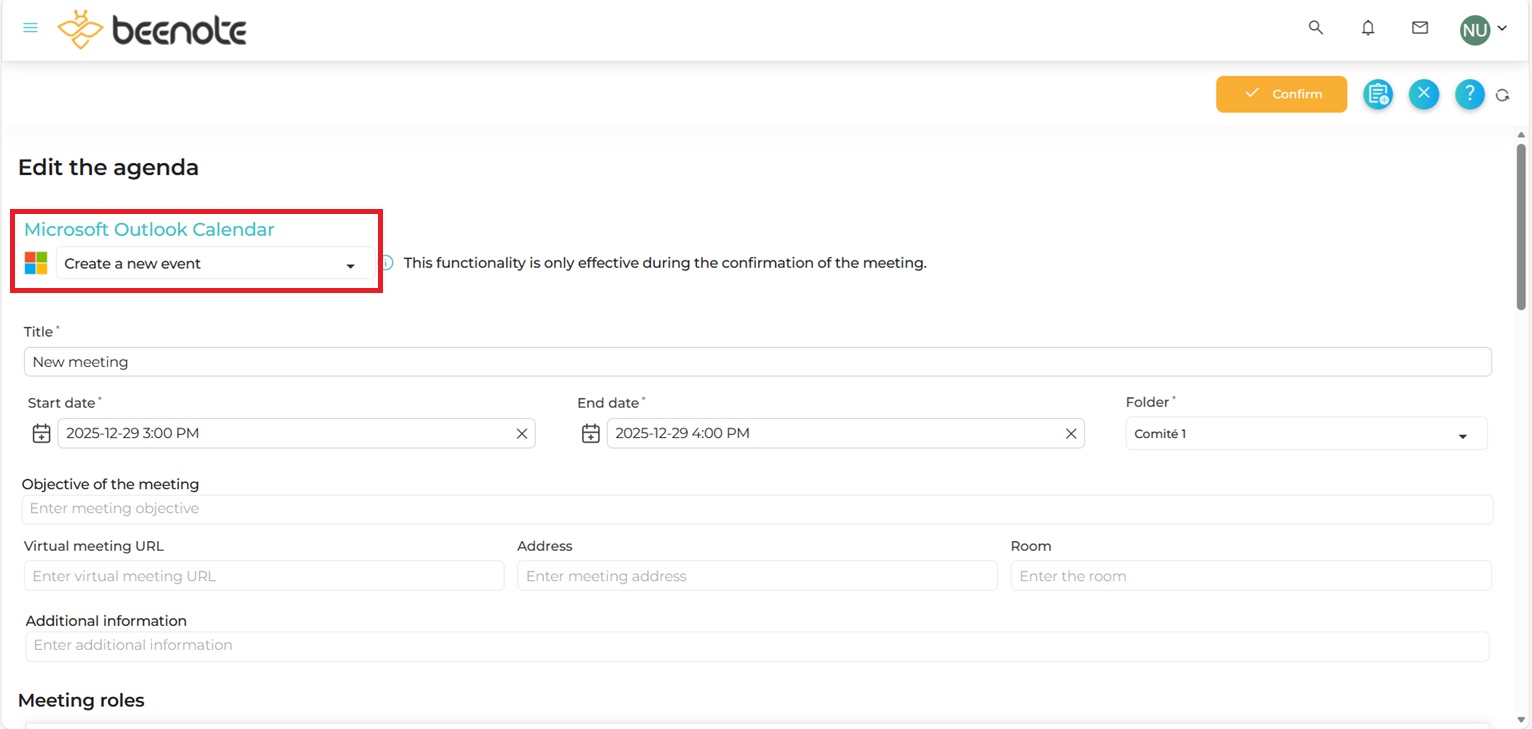Open the circular Help question mark icon
The height and width of the screenshot is (729, 1532).
(x=1469, y=94)
